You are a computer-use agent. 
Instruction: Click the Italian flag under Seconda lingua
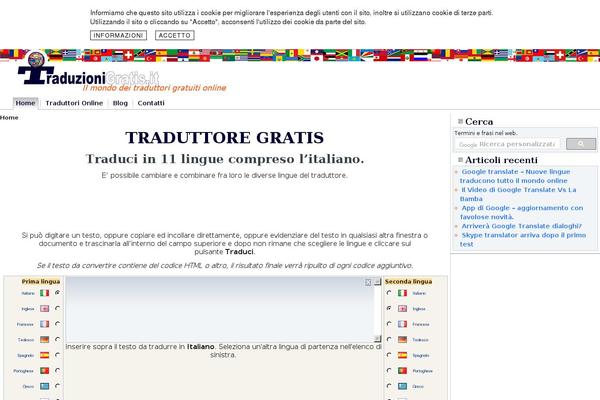click(402, 293)
